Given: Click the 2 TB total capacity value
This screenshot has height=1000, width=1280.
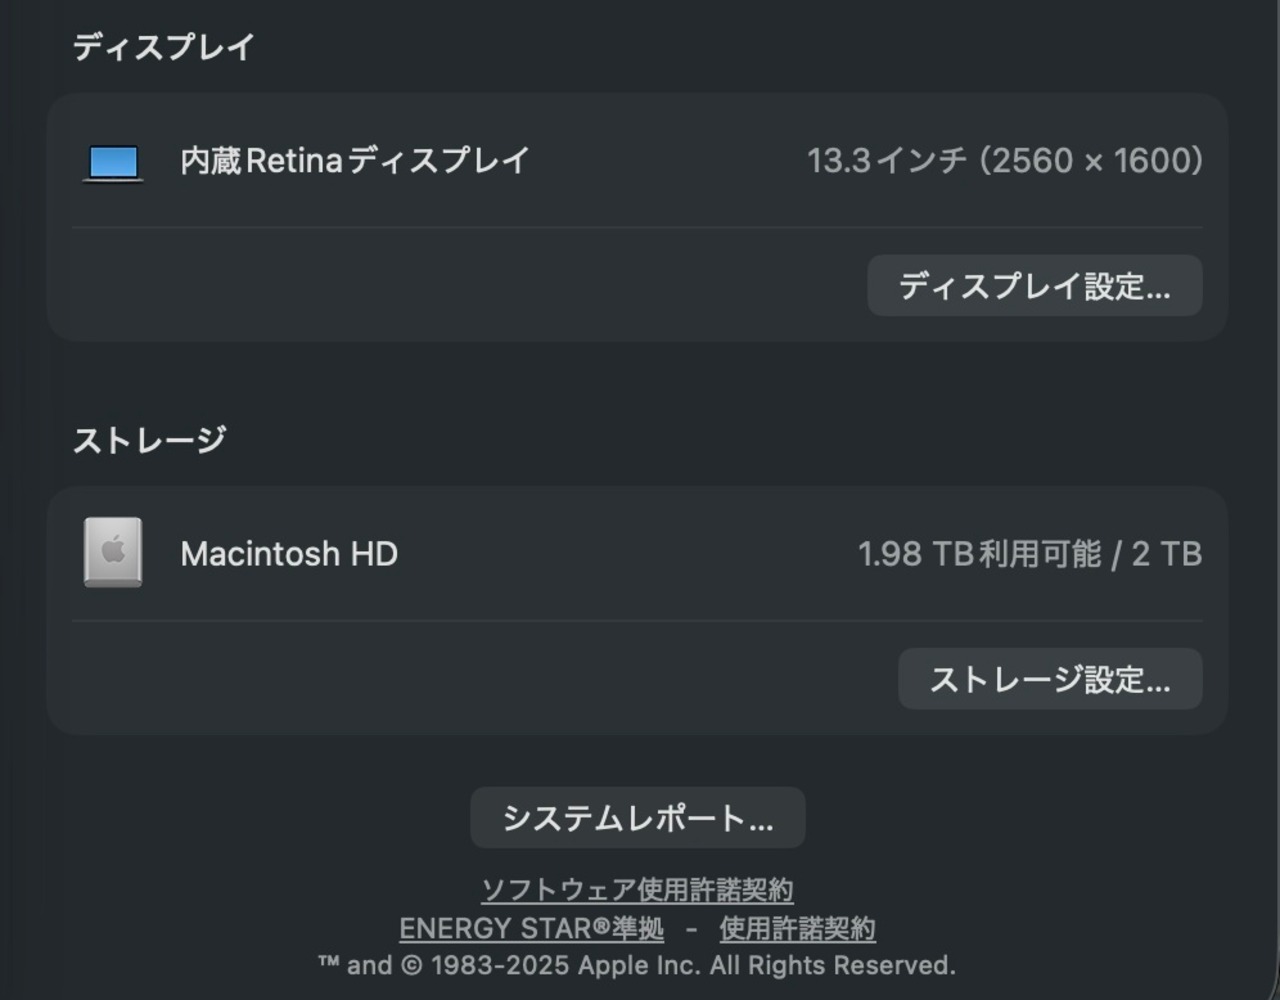Looking at the screenshot, I should click(x=1166, y=554).
